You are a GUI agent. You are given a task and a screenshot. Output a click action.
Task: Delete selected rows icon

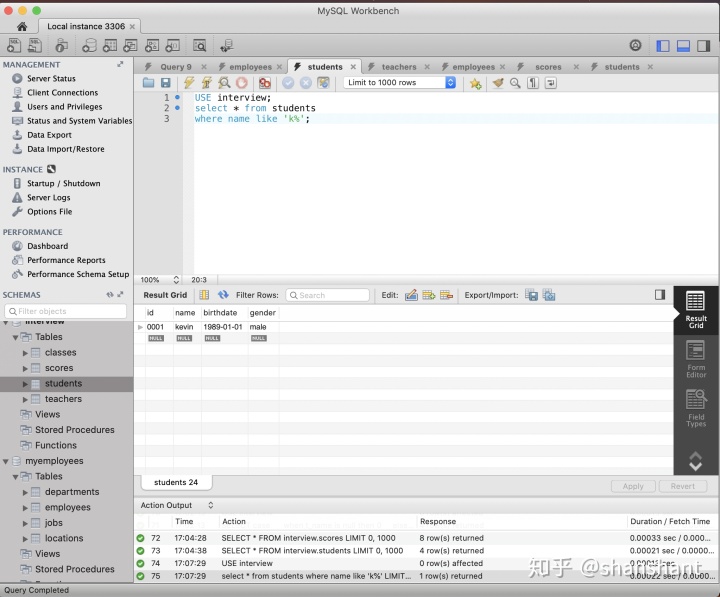tap(446, 295)
